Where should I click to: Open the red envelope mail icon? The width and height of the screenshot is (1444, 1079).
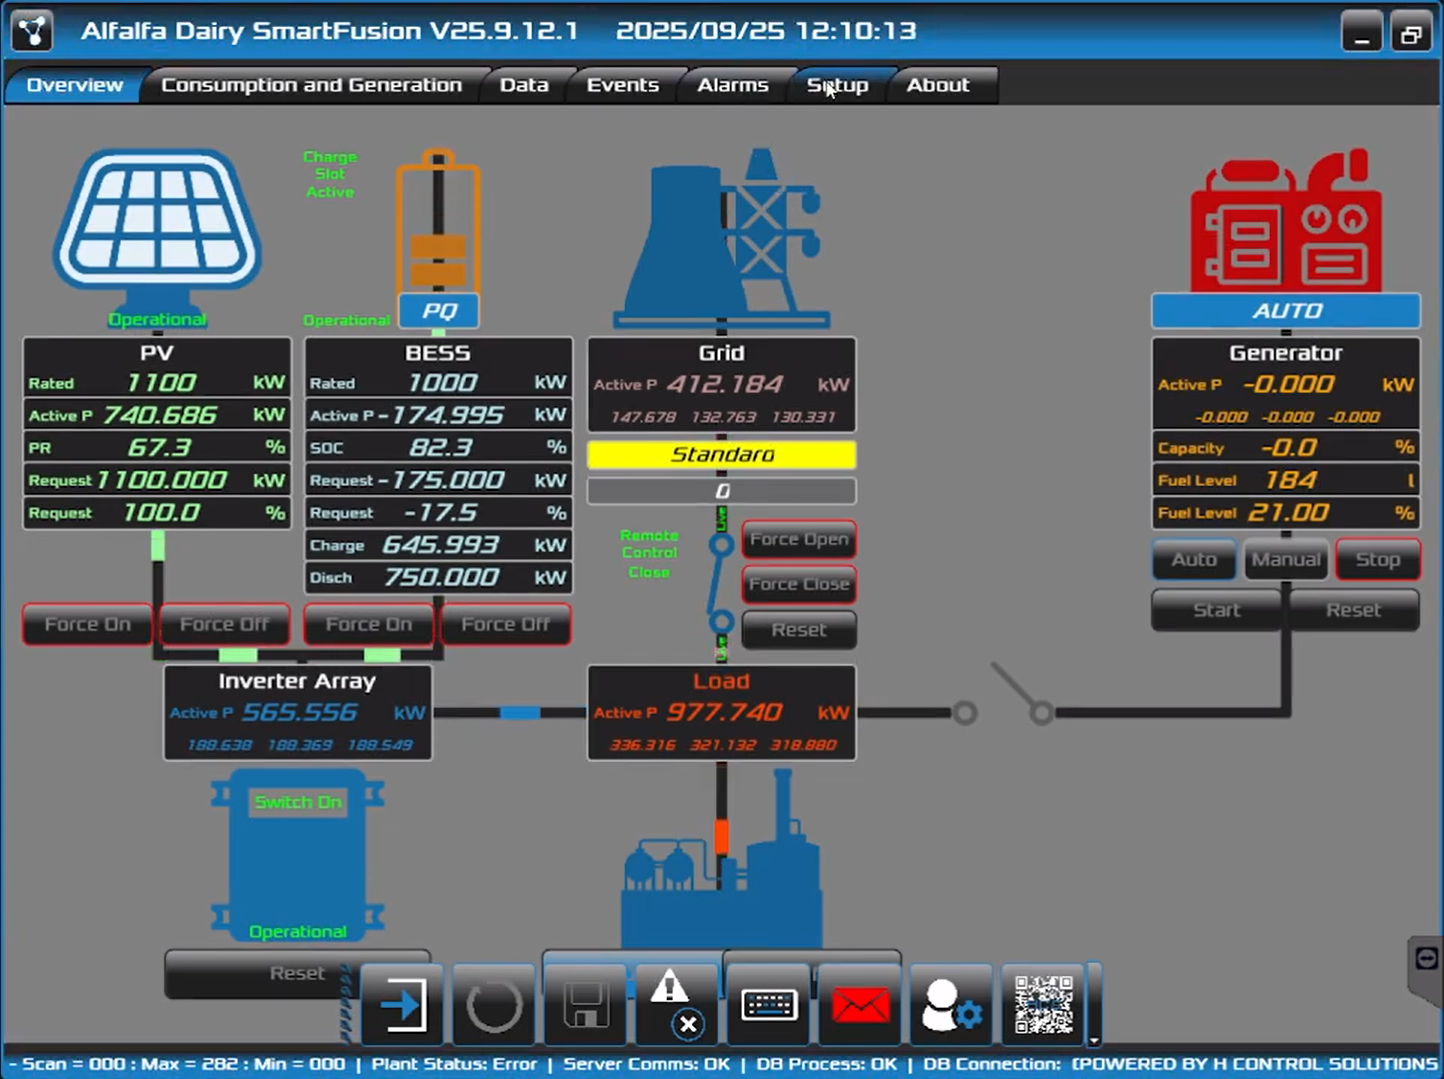tap(860, 1005)
